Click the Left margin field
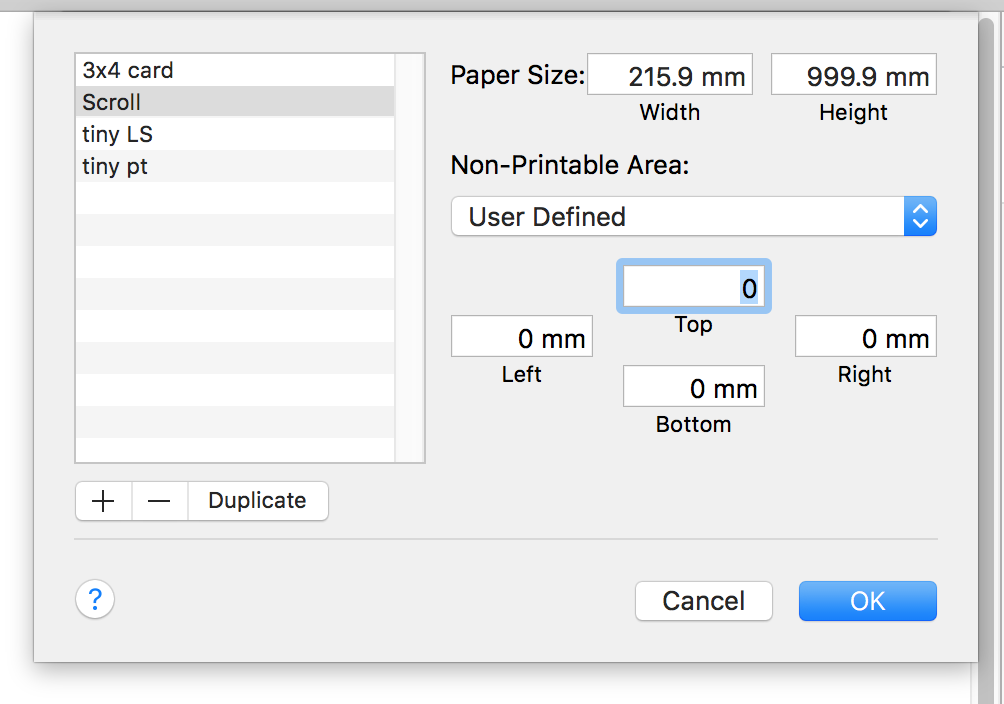This screenshot has width=1004, height=704. tap(521, 338)
